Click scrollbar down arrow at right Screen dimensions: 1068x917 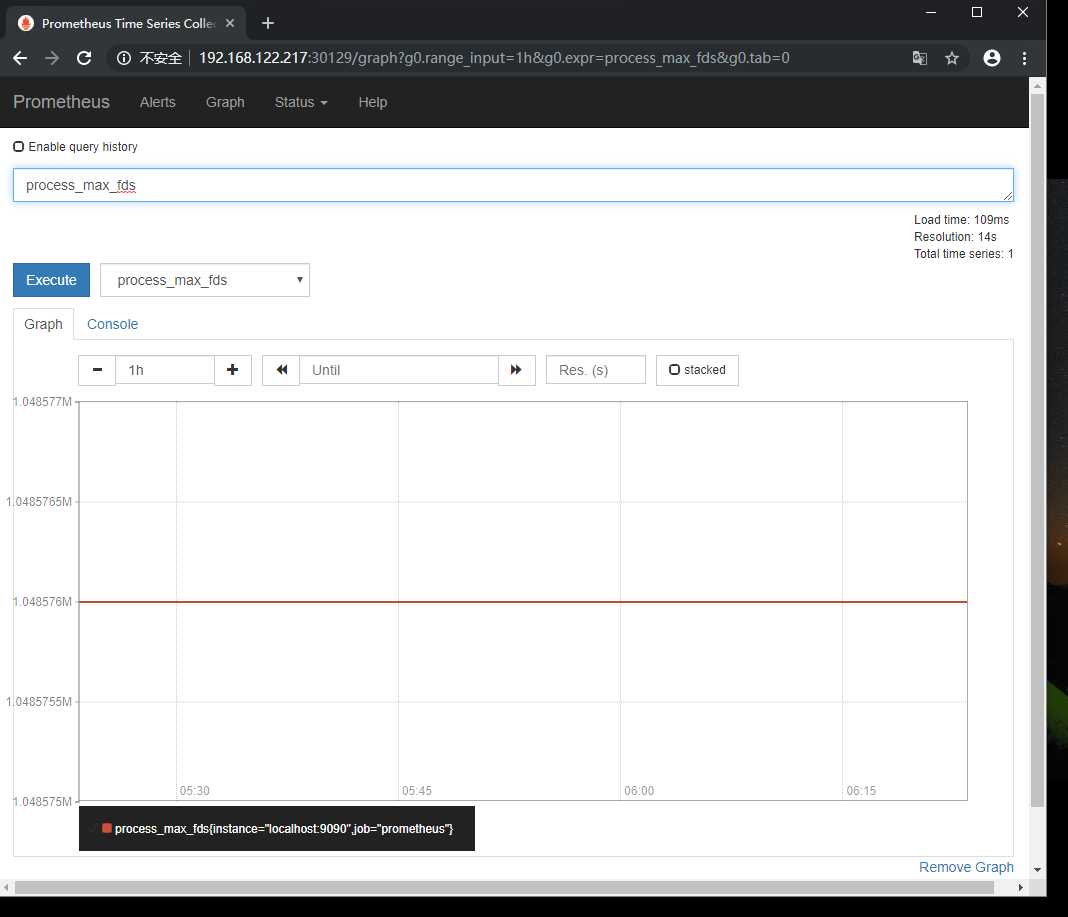[1037, 869]
